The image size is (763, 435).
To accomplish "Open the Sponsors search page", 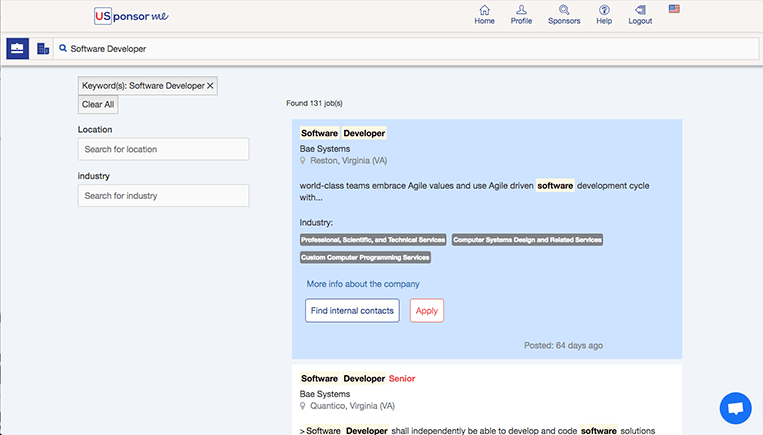I will [x=564, y=15].
